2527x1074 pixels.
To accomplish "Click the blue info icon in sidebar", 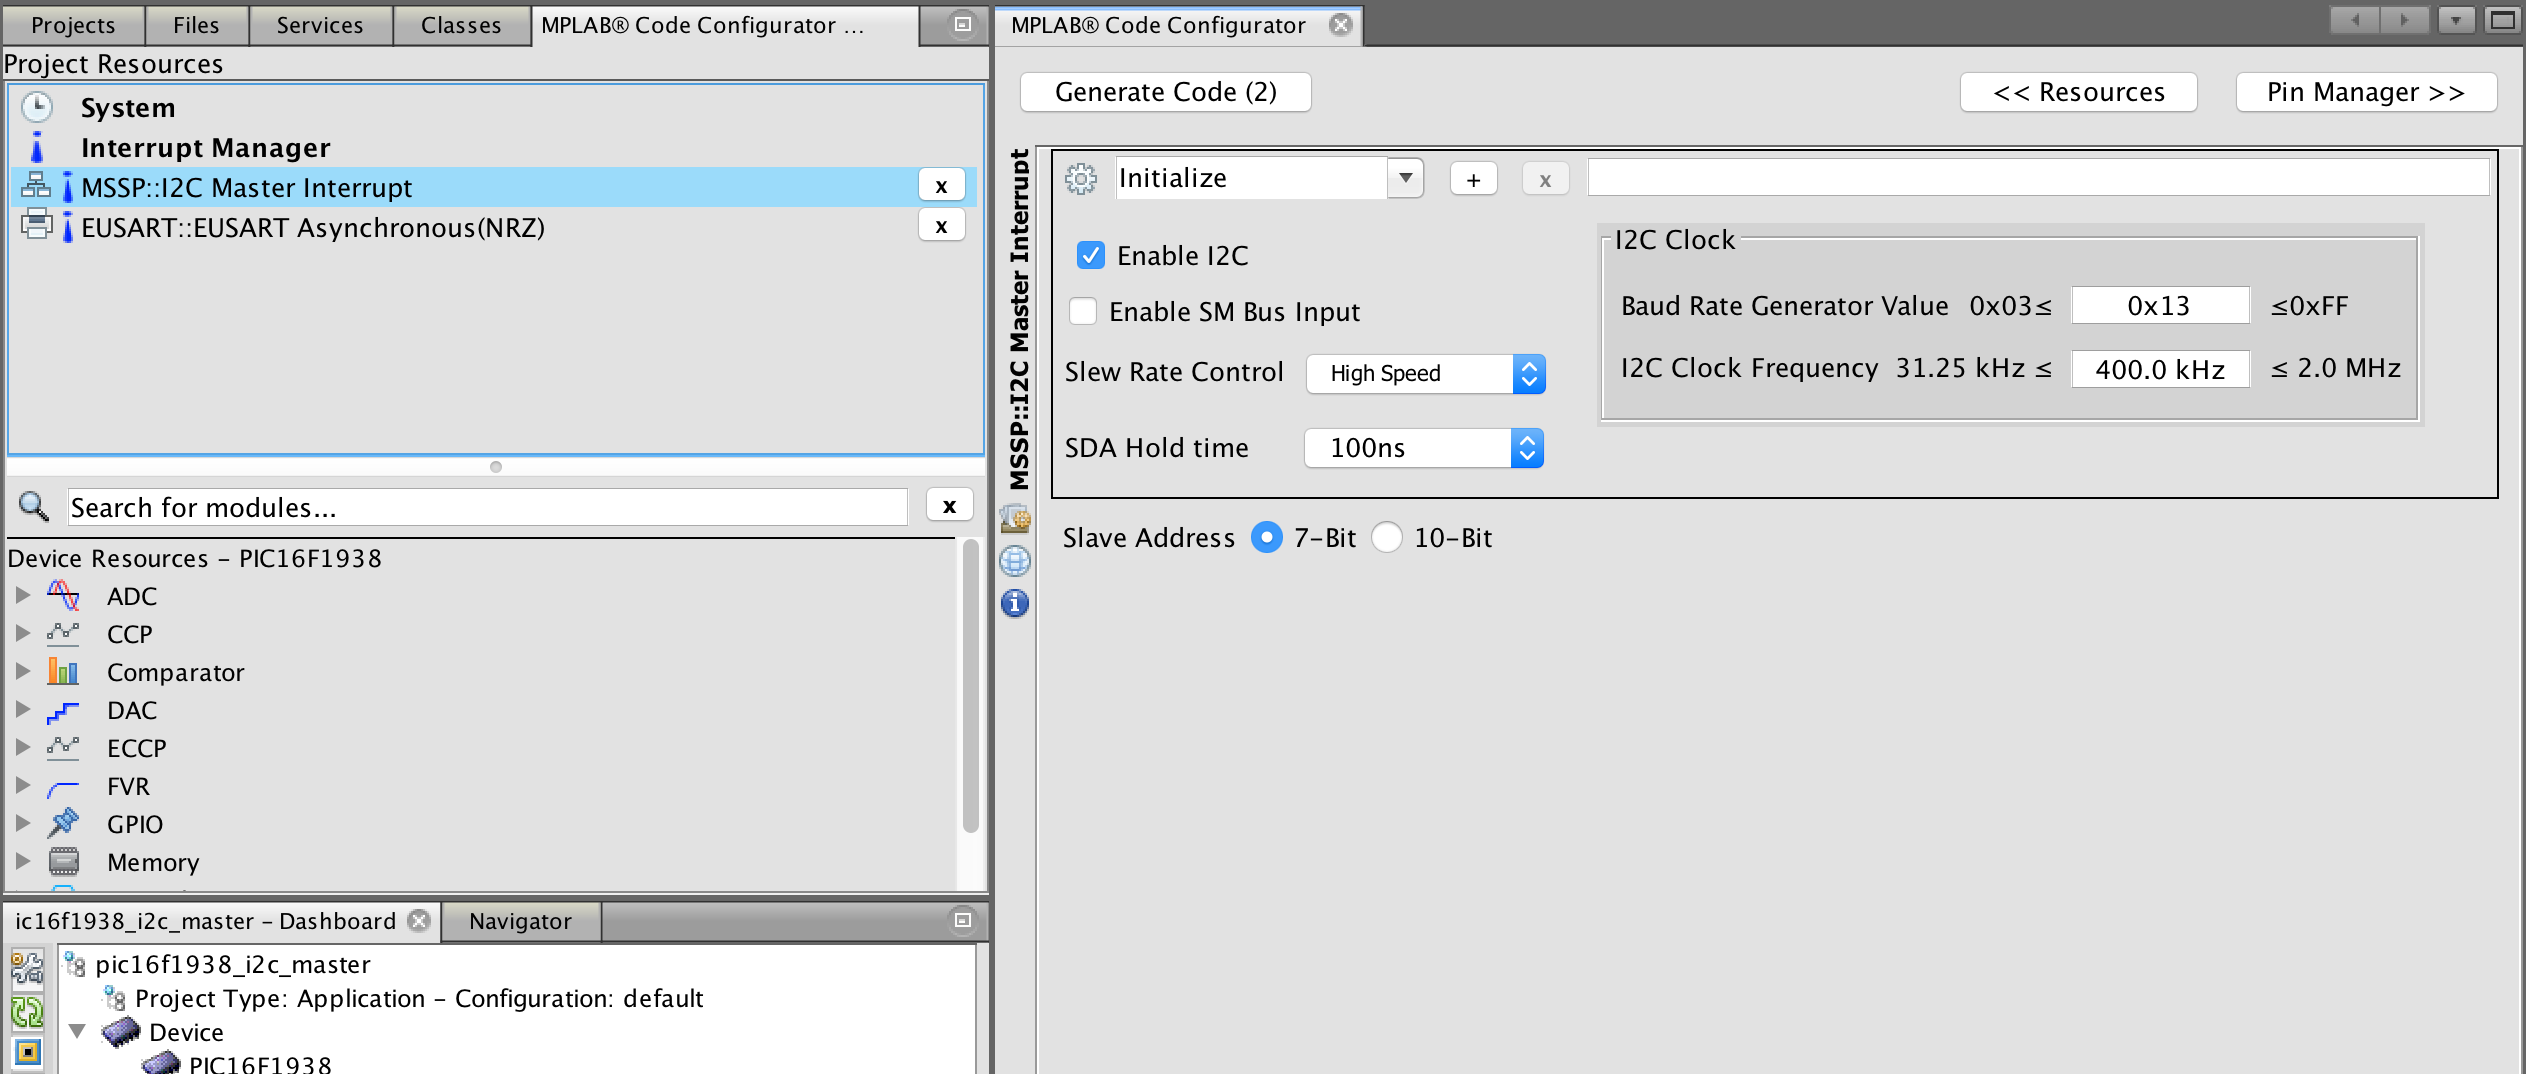I will pos(1014,603).
